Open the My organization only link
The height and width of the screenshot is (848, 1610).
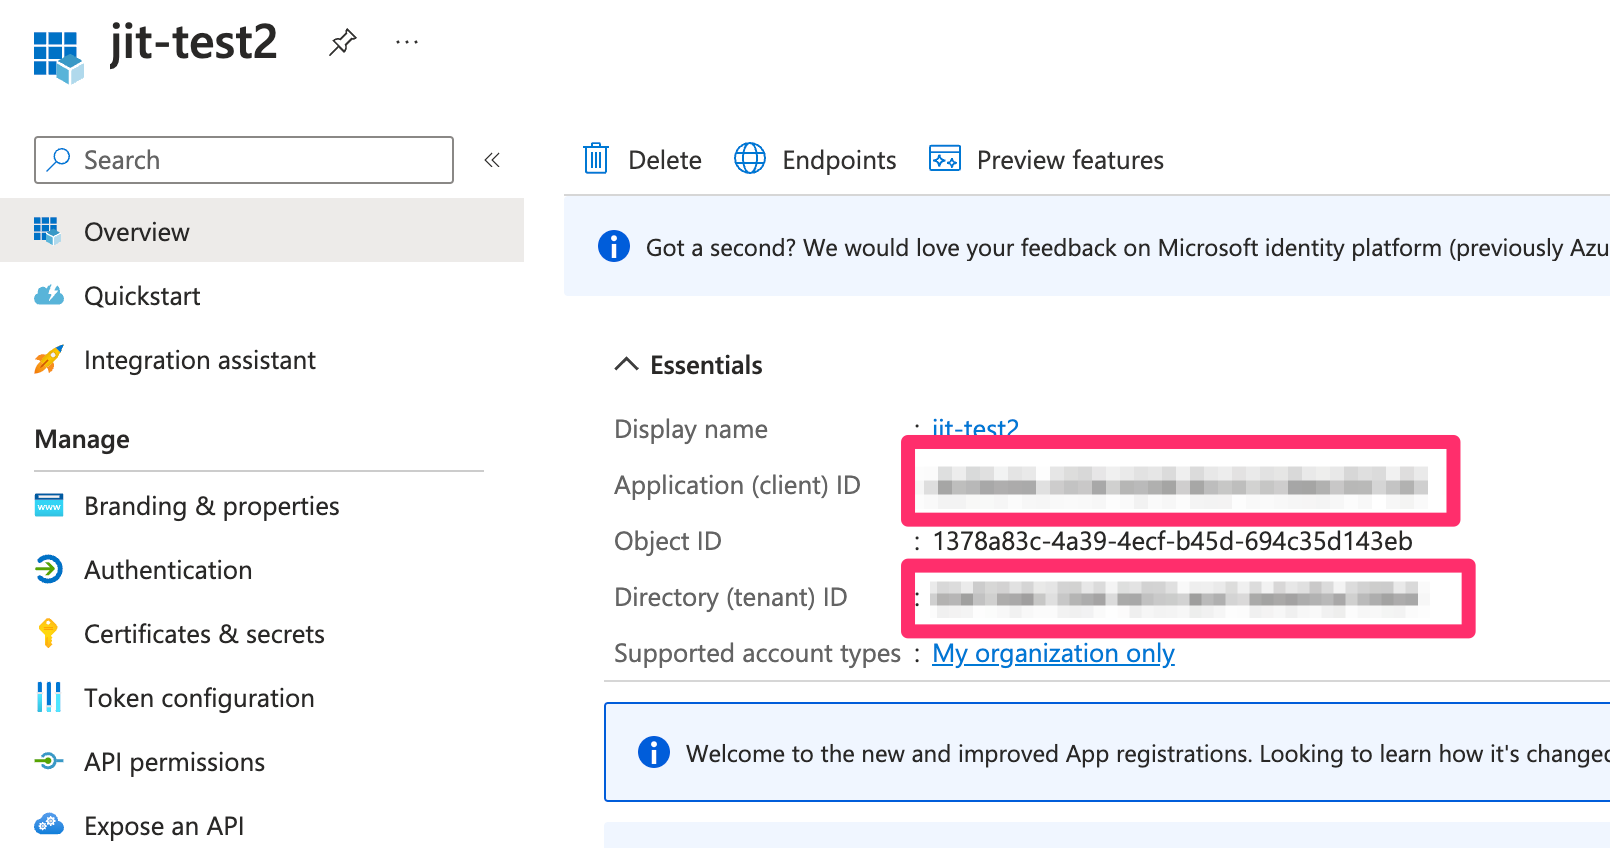click(x=1053, y=653)
